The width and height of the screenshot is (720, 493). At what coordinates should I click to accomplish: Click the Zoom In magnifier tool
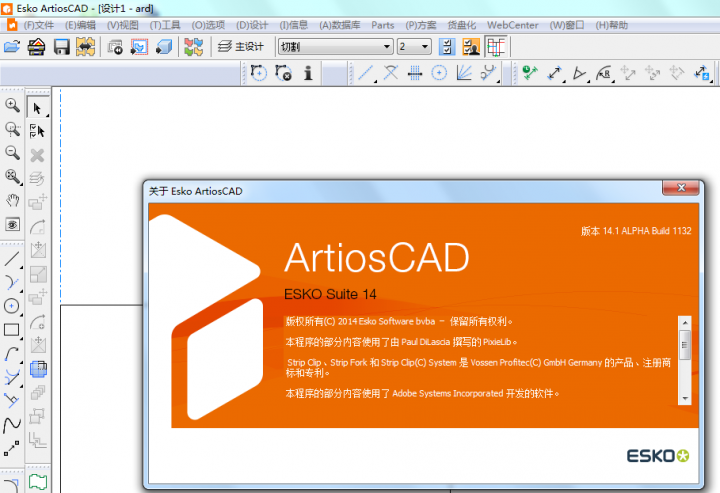pyautogui.click(x=13, y=105)
